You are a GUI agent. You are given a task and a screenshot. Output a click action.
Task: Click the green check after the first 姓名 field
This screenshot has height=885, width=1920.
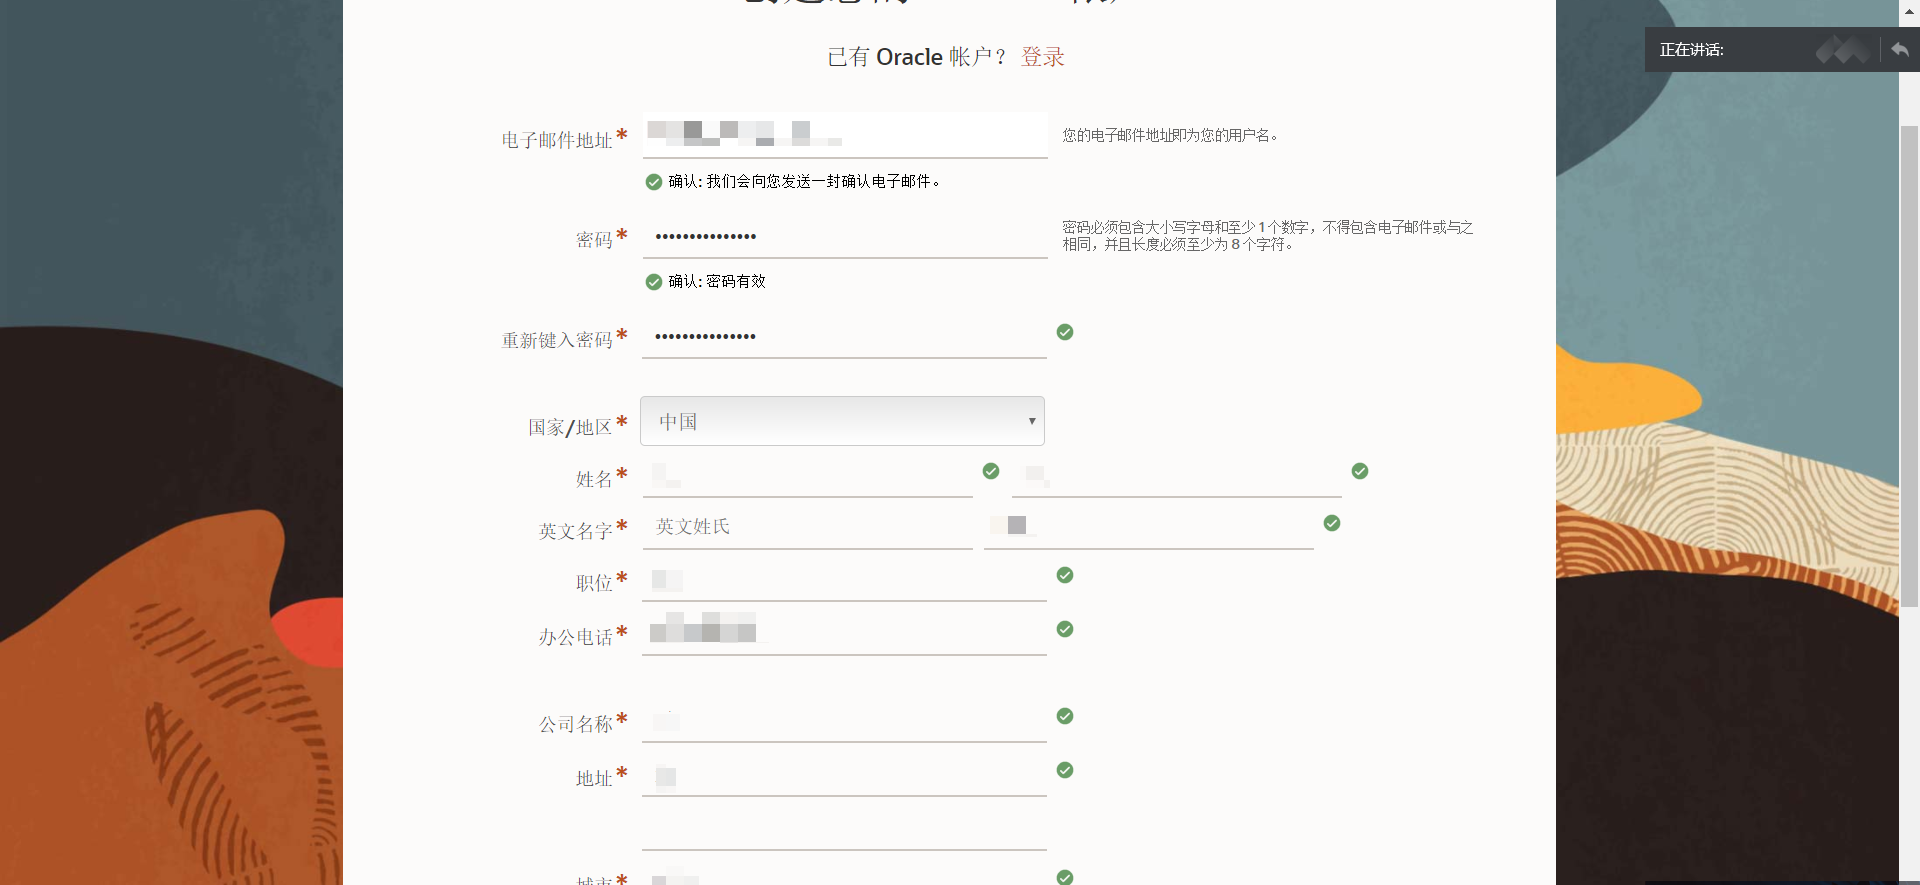click(990, 471)
